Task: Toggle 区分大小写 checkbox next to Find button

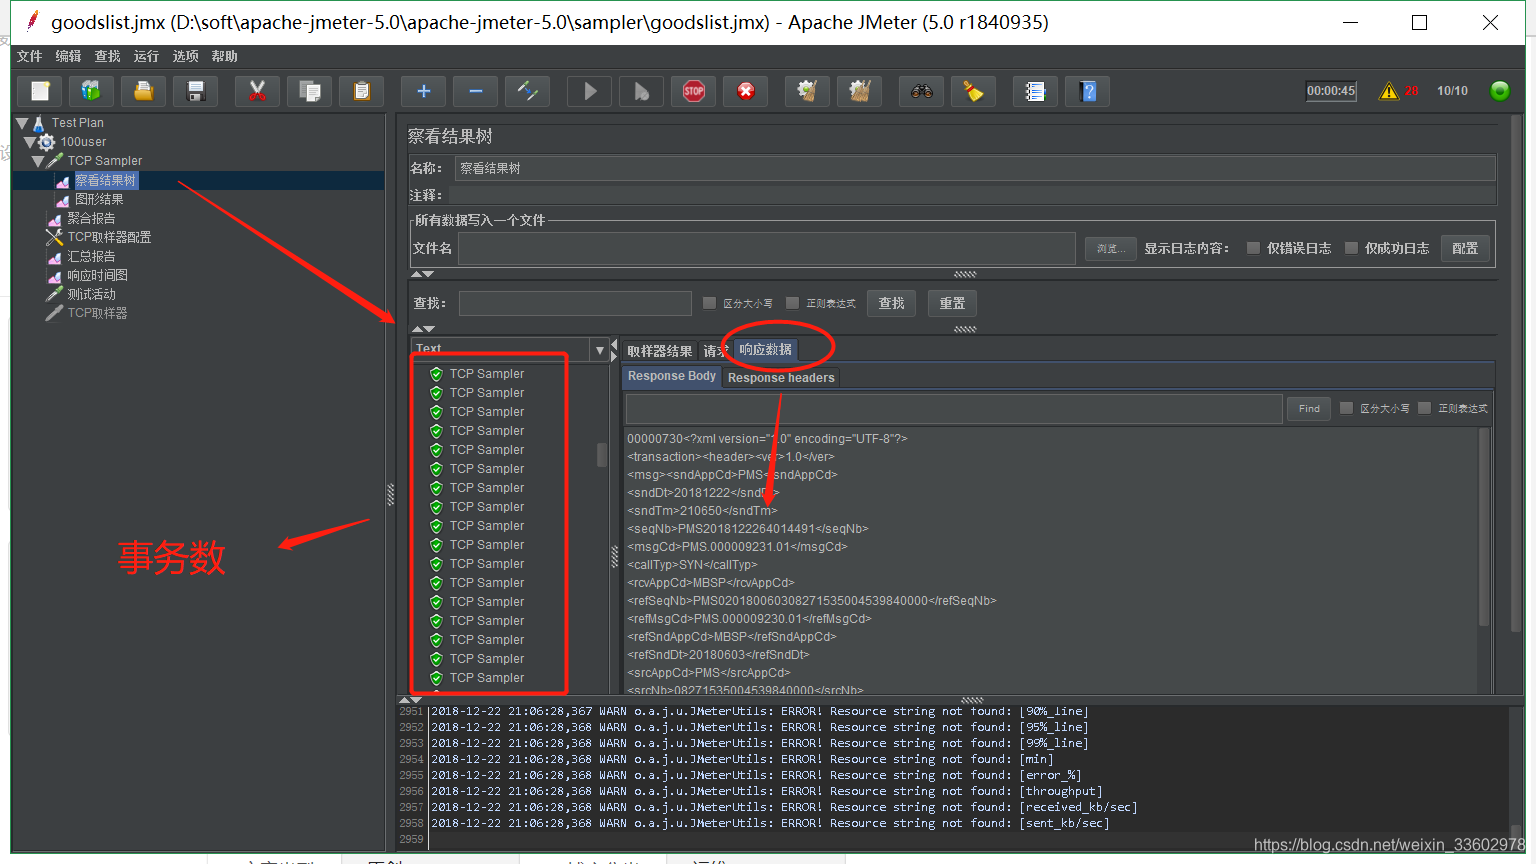Action: click(1346, 408)
